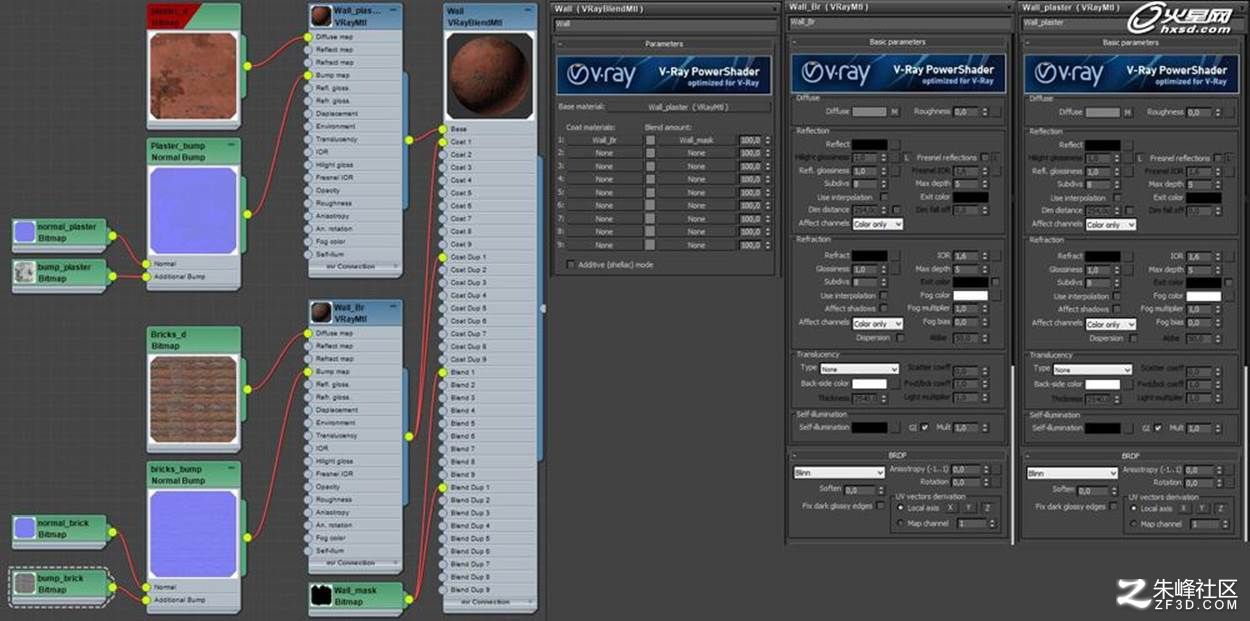Toggle Fix dark glossy edges in Wall_plaster panel
Image resolution: width=1250 pixels, height=621 pixels.
point(1113,507)
